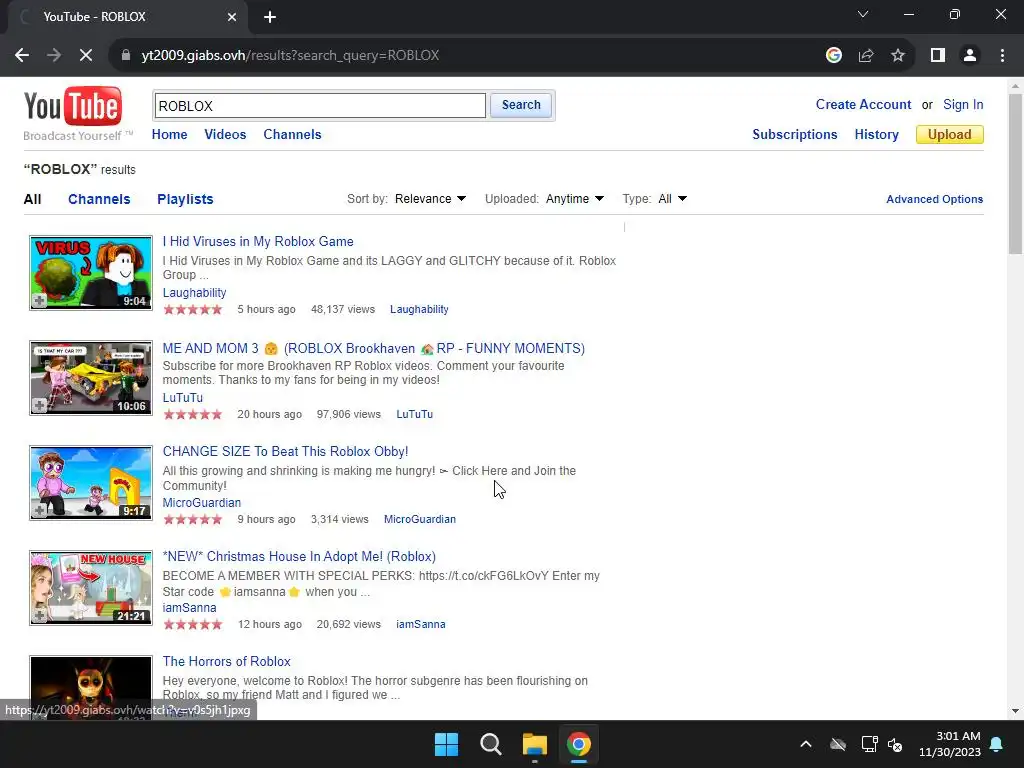Click Chrome icon in taskbar
This screenshot has height=768, width=1024.
pos(579,744)
